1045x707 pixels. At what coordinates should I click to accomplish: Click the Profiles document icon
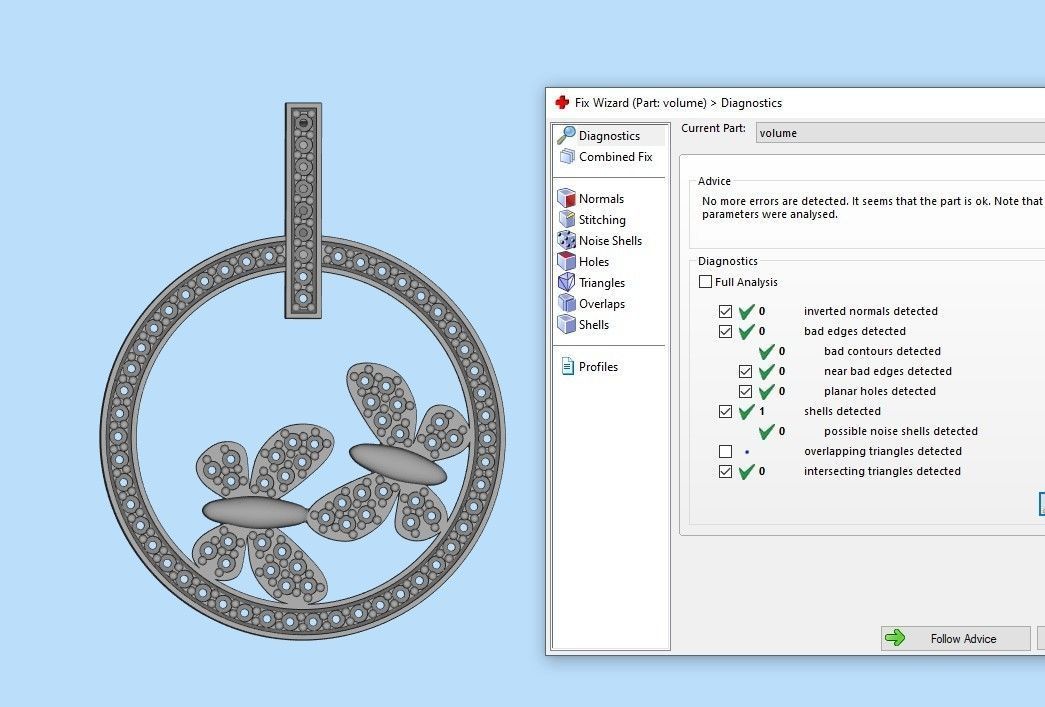[x=568, y=366]
